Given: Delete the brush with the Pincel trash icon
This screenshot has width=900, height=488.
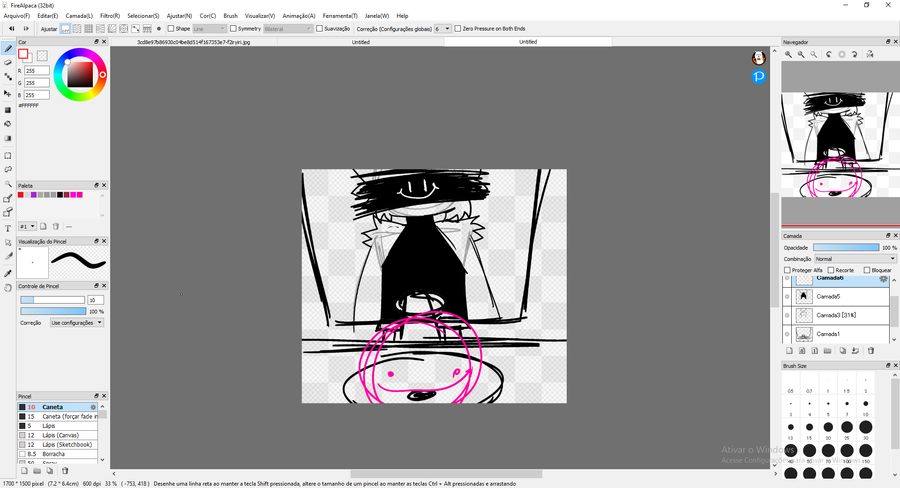Looking at the screenshot, I should pos(65,471).
